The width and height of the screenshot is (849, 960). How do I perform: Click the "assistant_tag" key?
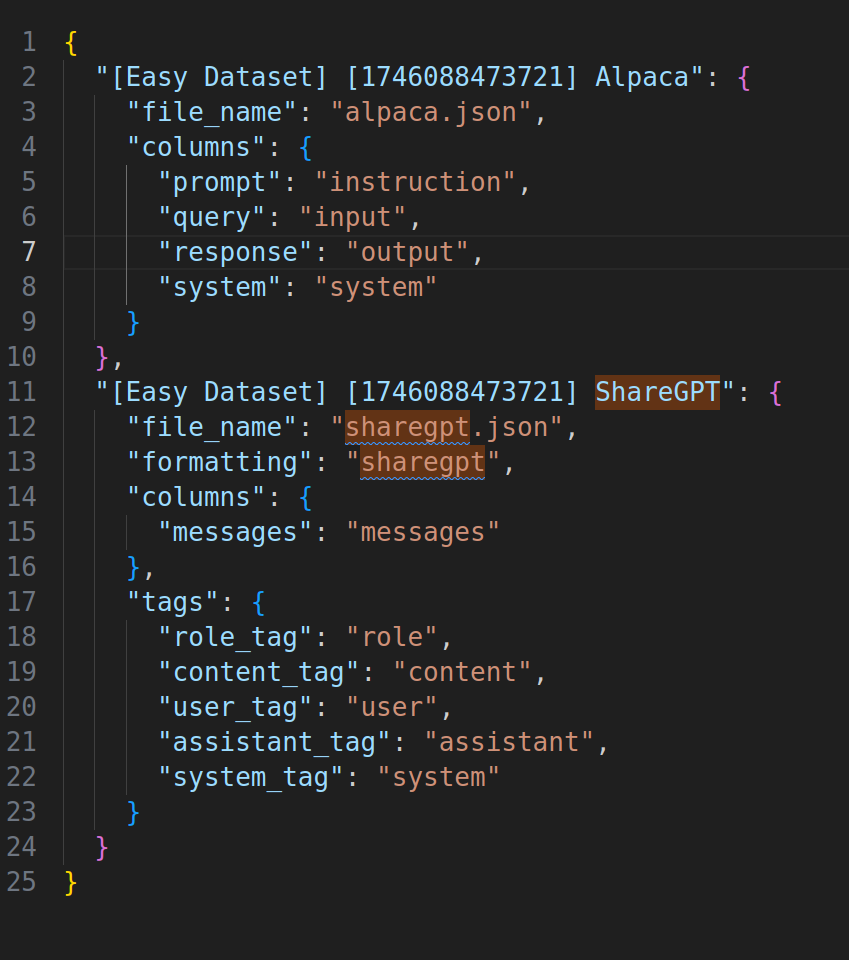pos(274,742)
